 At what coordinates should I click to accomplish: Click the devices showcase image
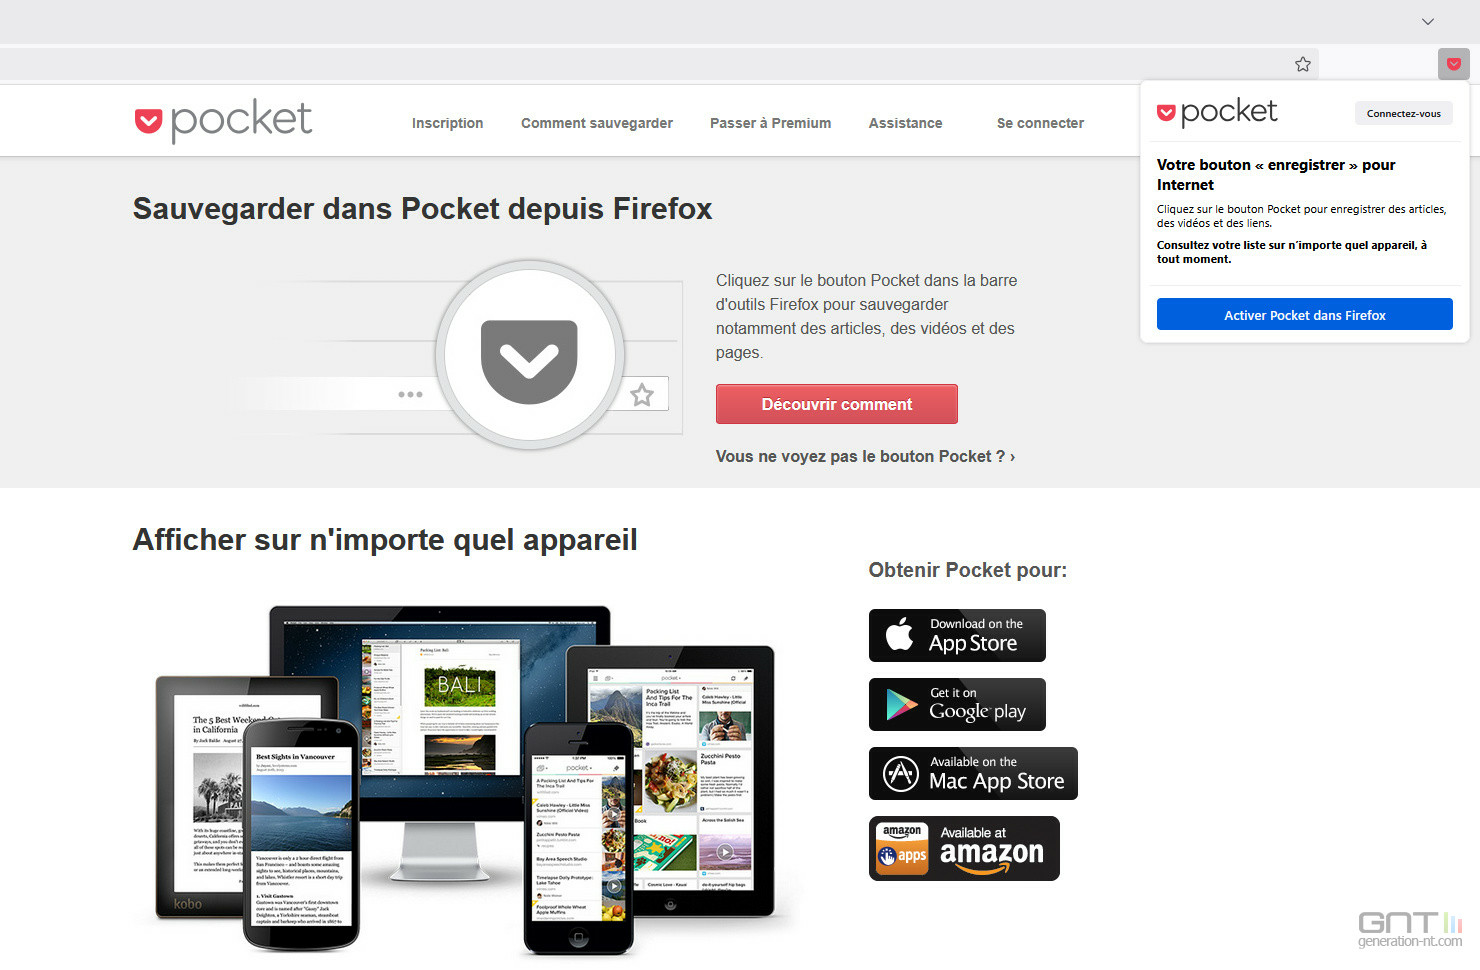pyautogui.click(x=466, y=779)
